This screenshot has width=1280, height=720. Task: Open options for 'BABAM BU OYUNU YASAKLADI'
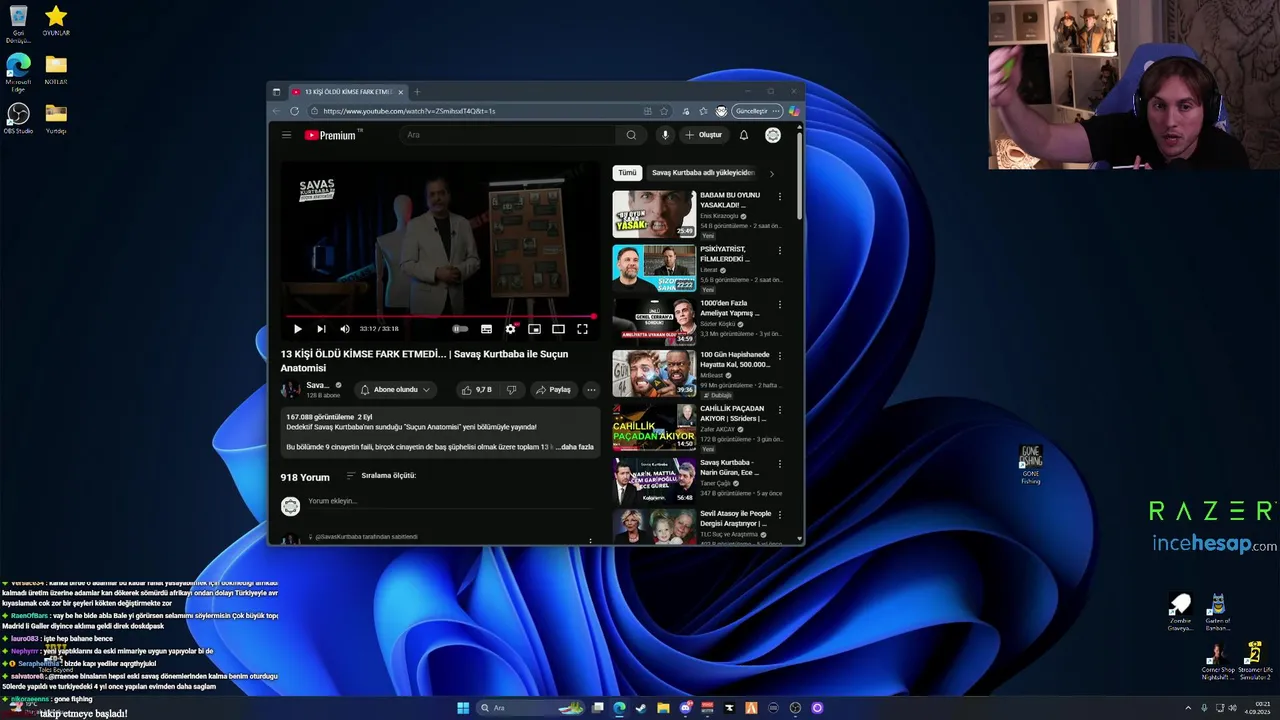click(x=780, y=196)
